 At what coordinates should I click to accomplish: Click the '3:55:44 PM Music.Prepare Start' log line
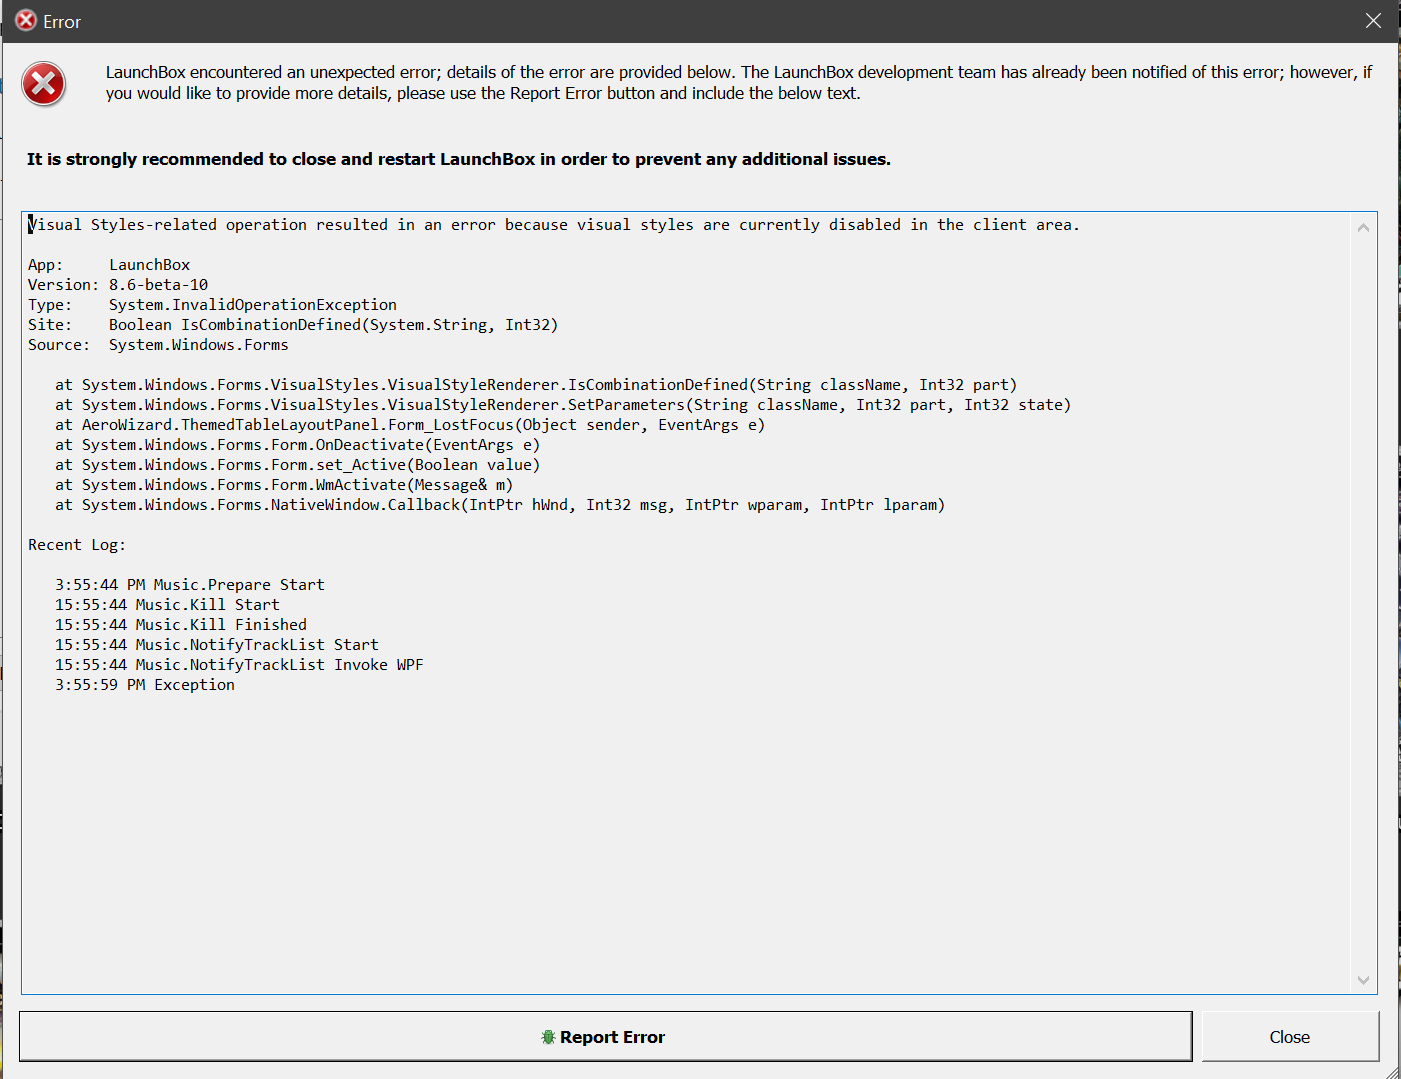click(x=190, y=585)
